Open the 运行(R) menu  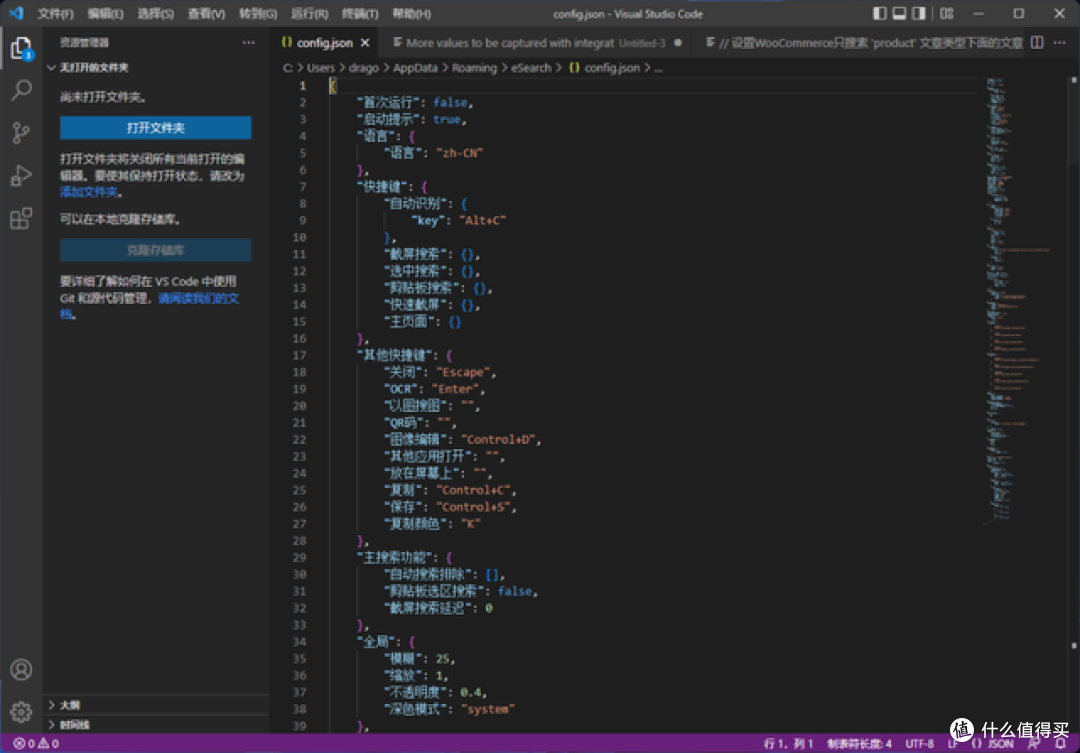[x=309, y=14]
